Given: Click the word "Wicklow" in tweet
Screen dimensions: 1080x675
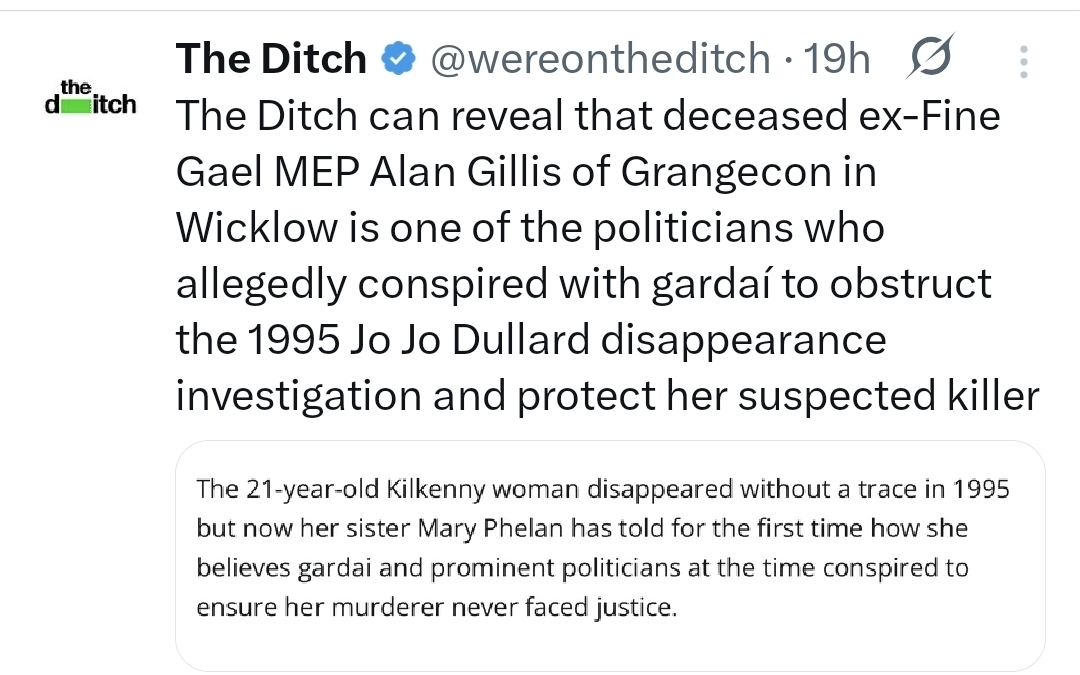Looking at the screenshot, I should [x=257, y=229].
